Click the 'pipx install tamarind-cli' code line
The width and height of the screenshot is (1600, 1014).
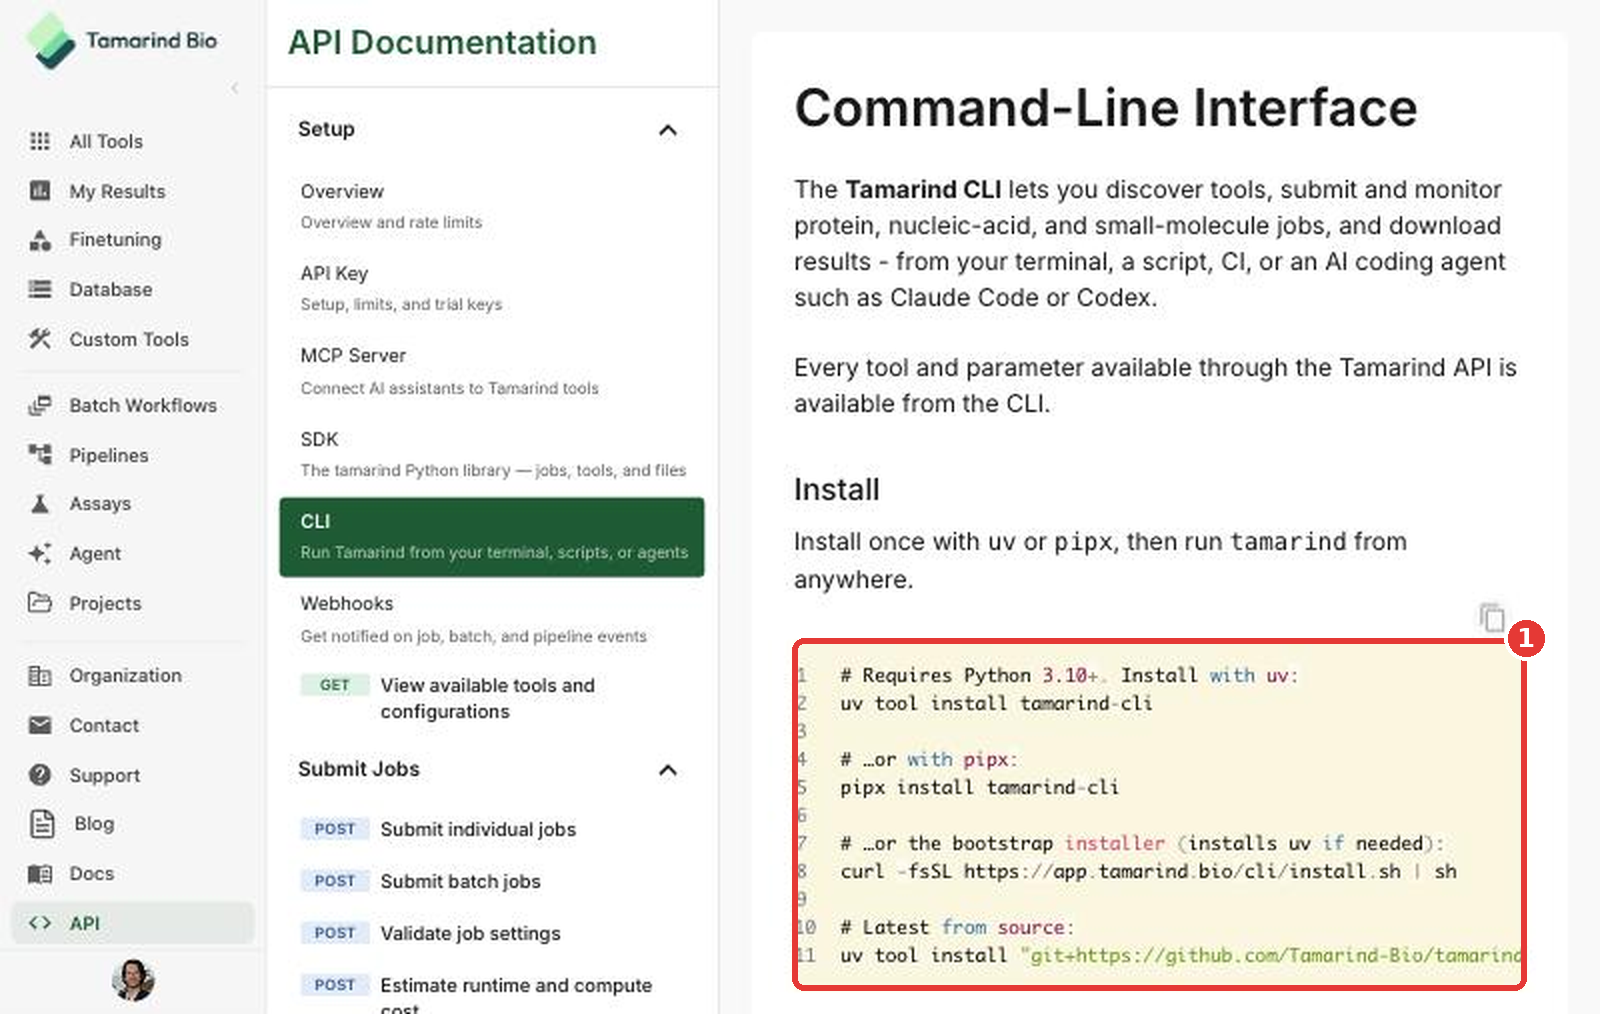click(979, 787)
